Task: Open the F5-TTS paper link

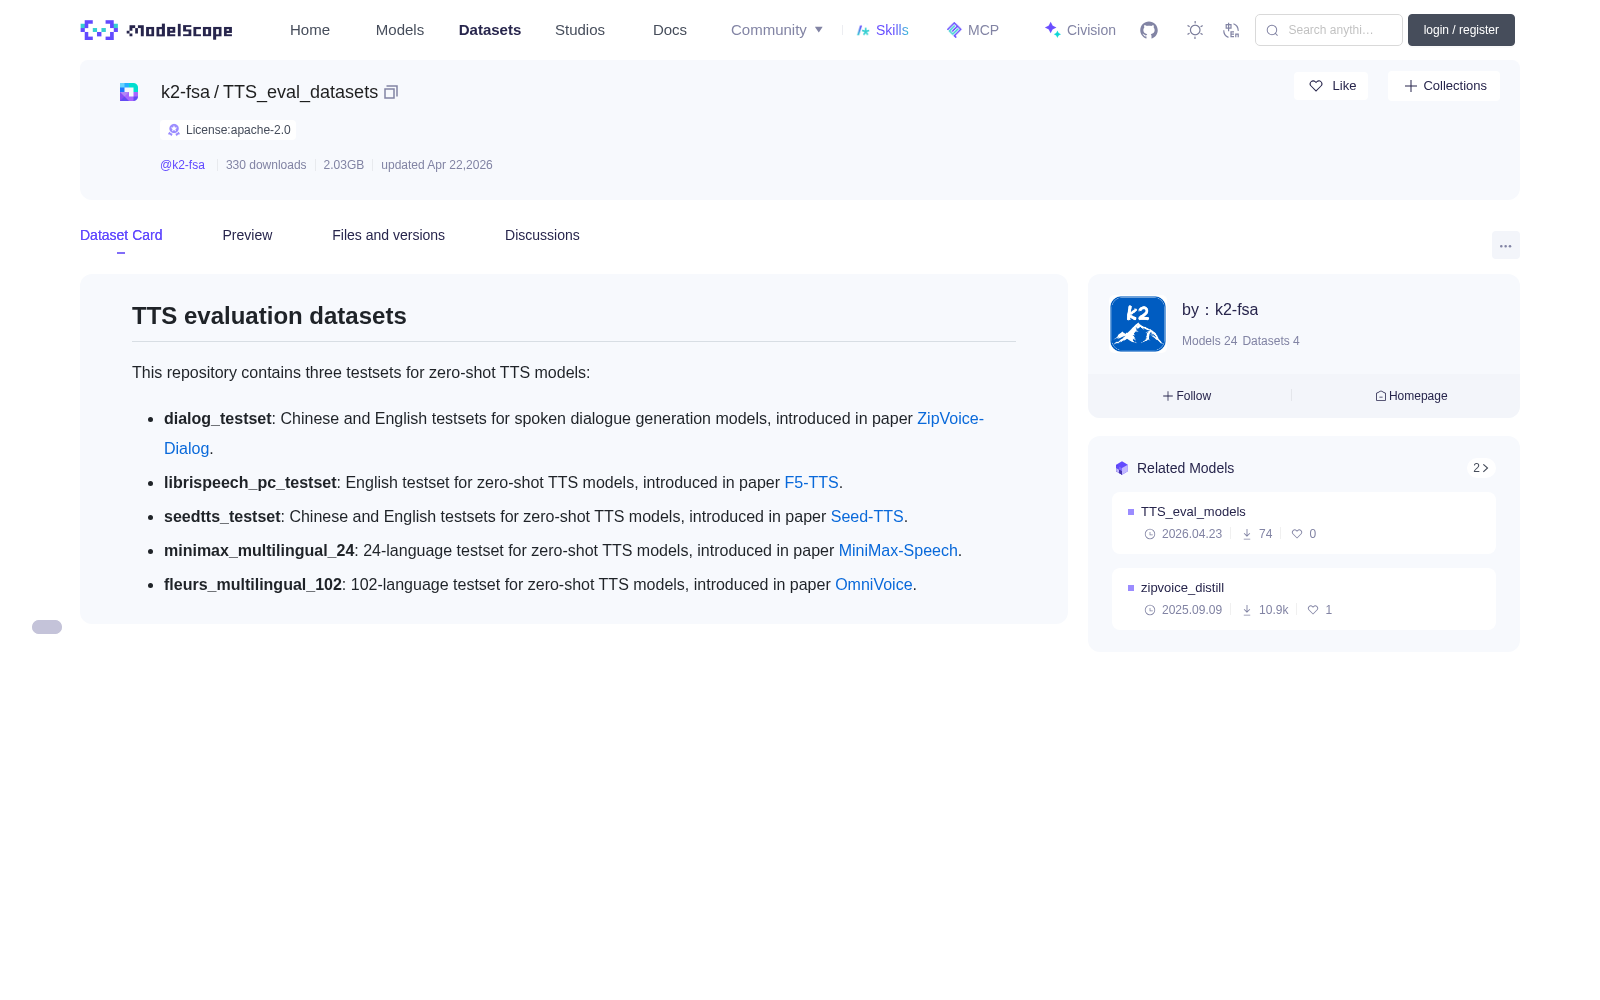Action: coord(811,483)
